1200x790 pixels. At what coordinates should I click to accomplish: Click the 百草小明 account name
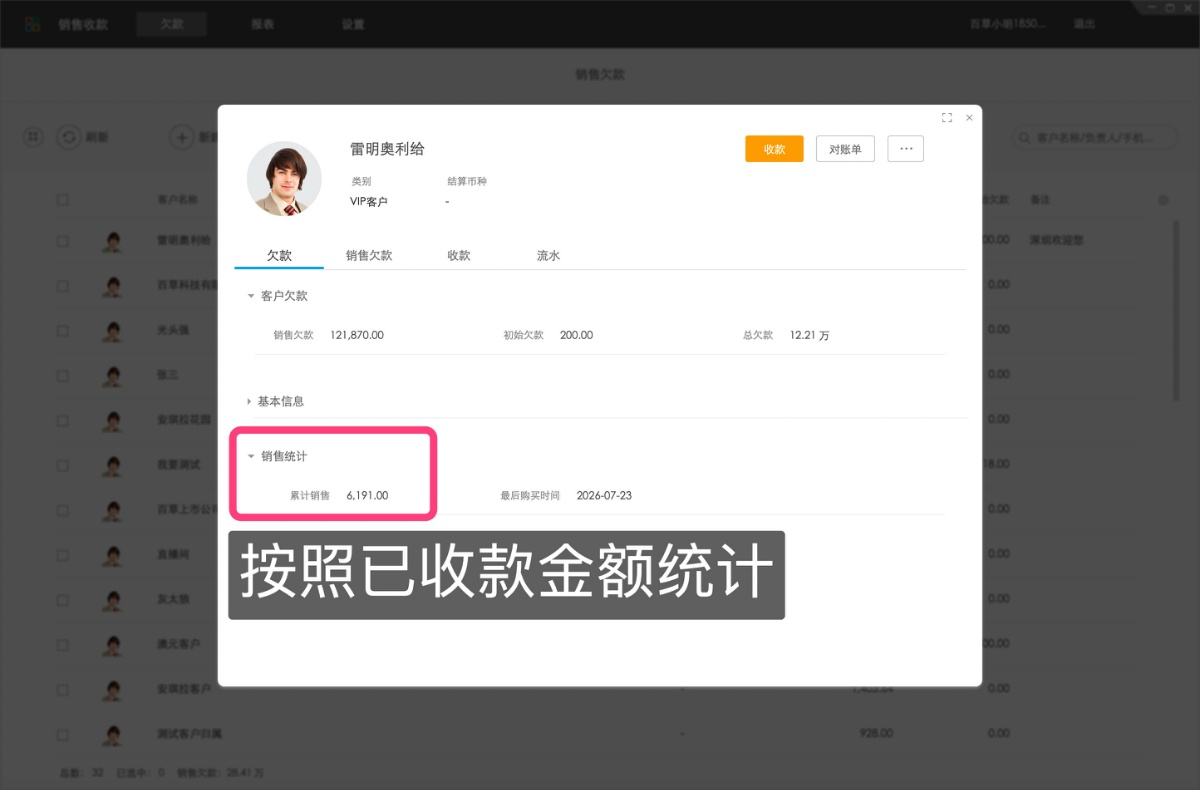coord(1008,24)
